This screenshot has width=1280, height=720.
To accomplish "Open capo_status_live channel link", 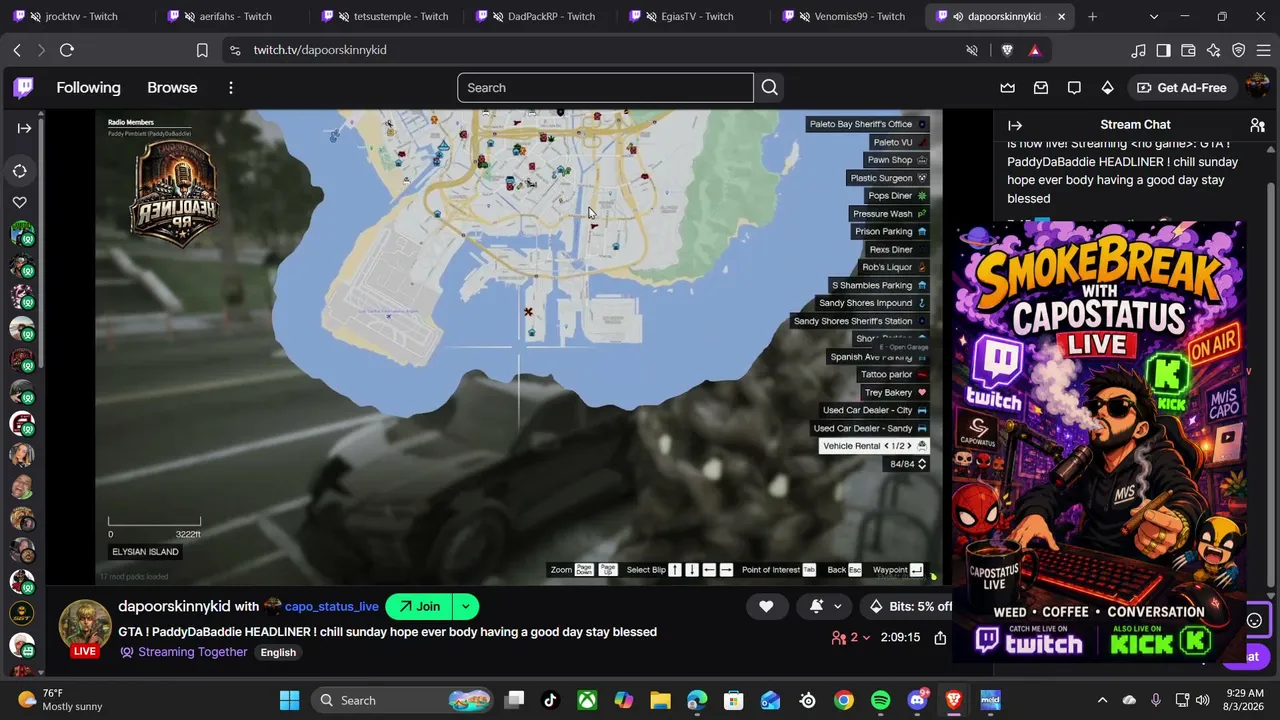I will point(331,606).
